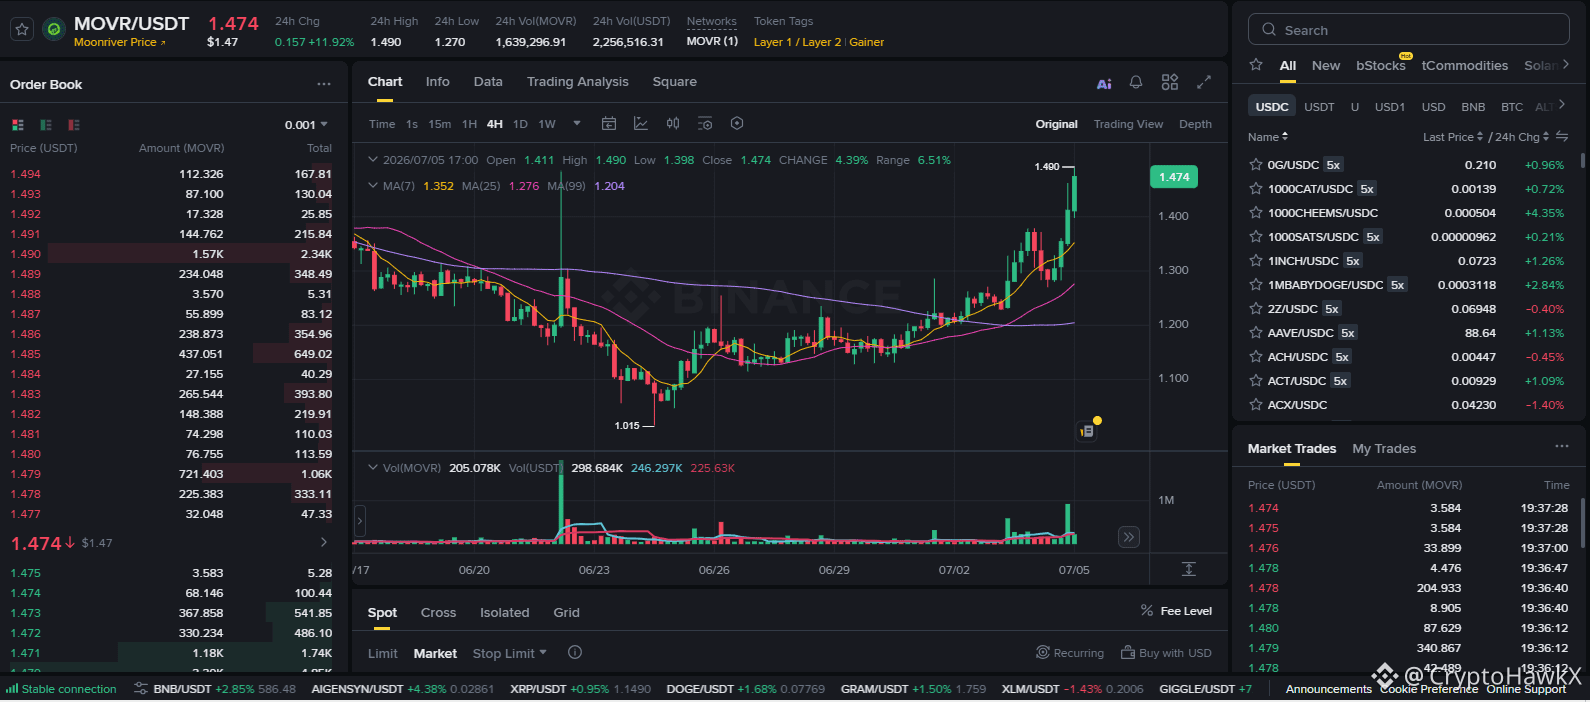Open more time intervals dropdown arrow
The height and width of the screenshot is (702, 1590).
[577, 124]
